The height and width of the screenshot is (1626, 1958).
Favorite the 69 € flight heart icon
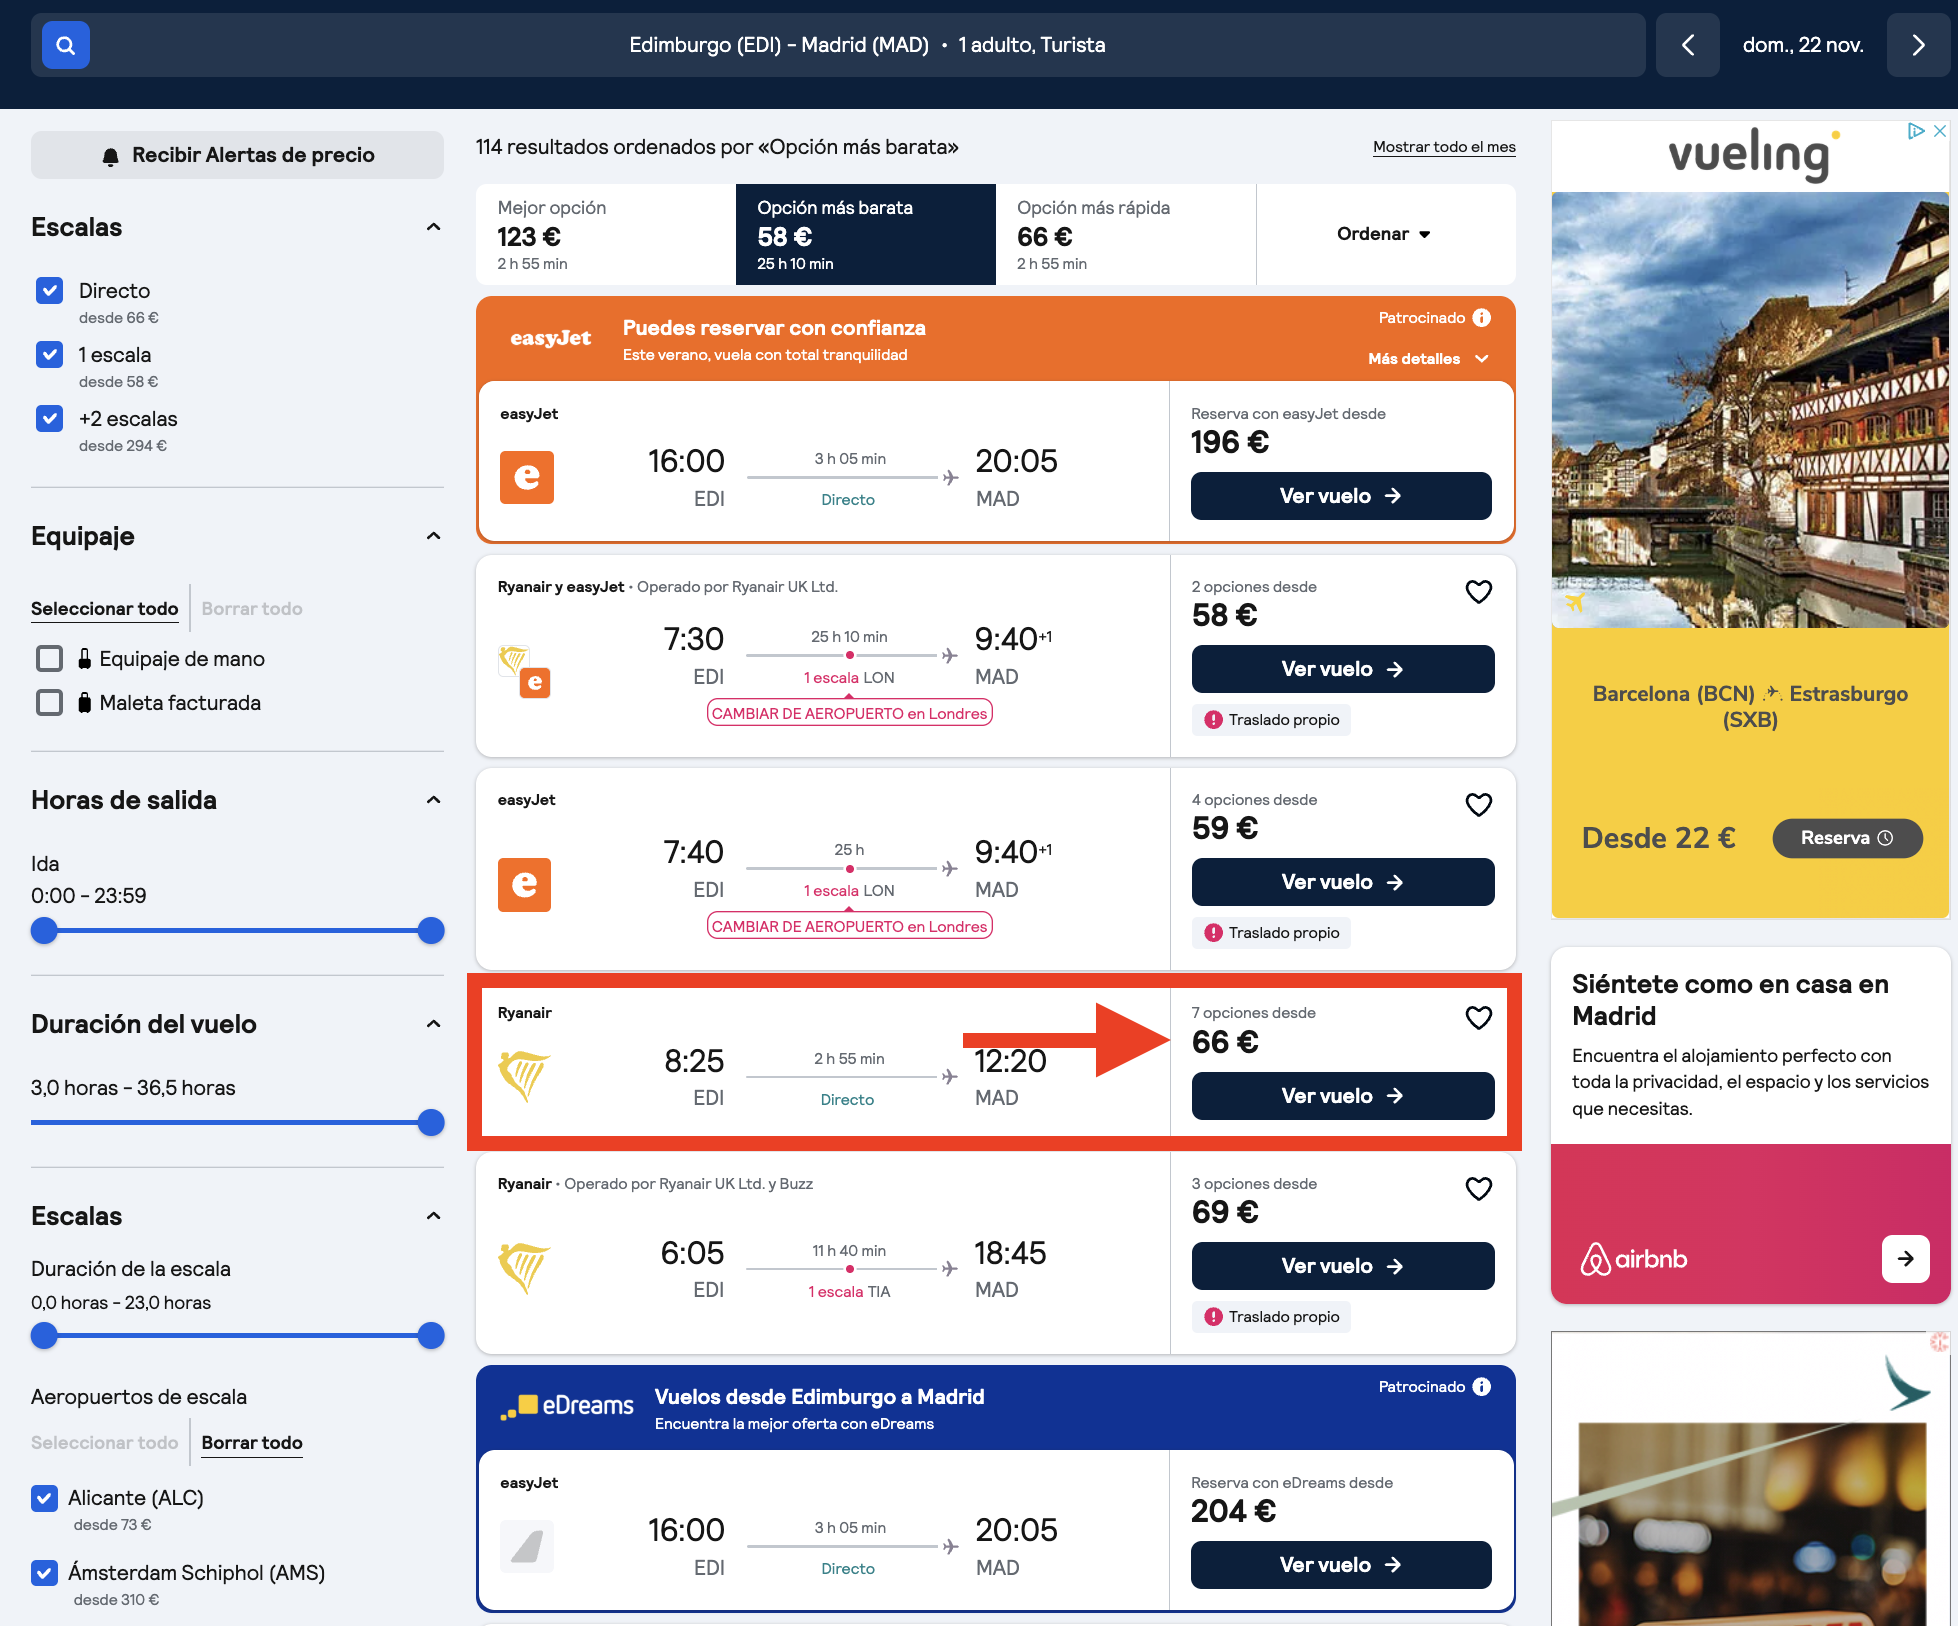point(1479,1189)
